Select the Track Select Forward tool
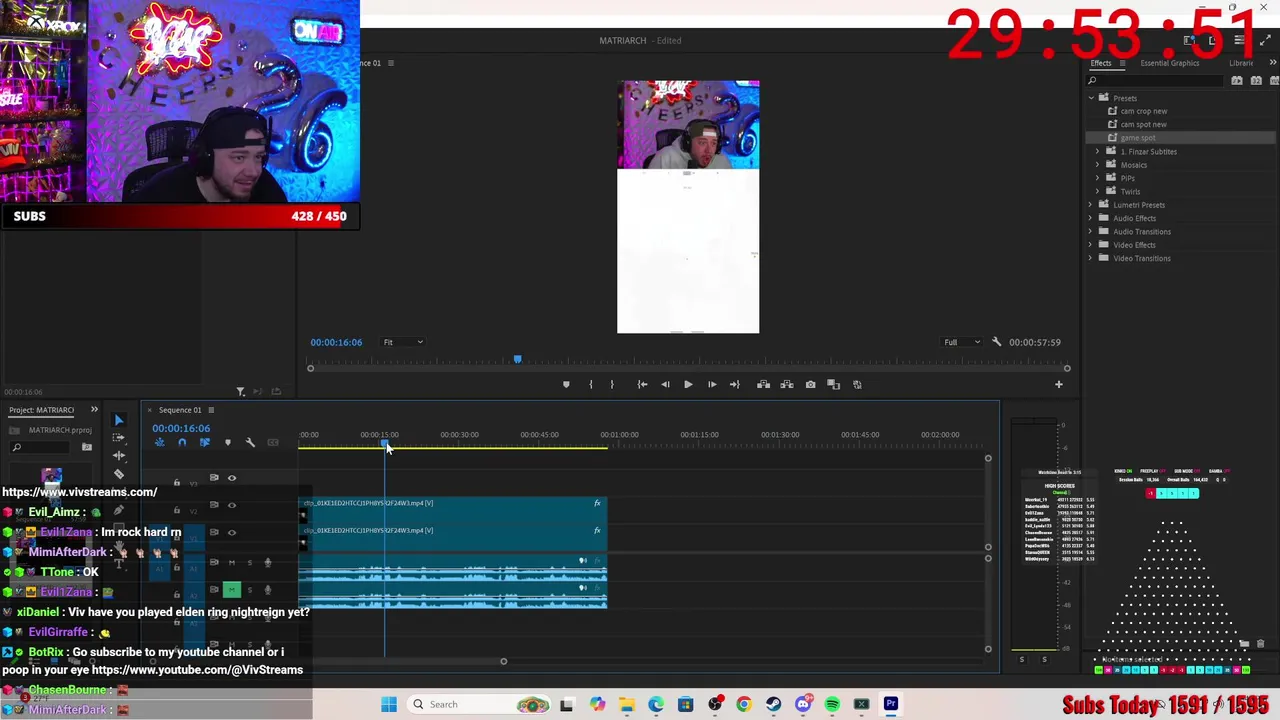 [119, 438]
